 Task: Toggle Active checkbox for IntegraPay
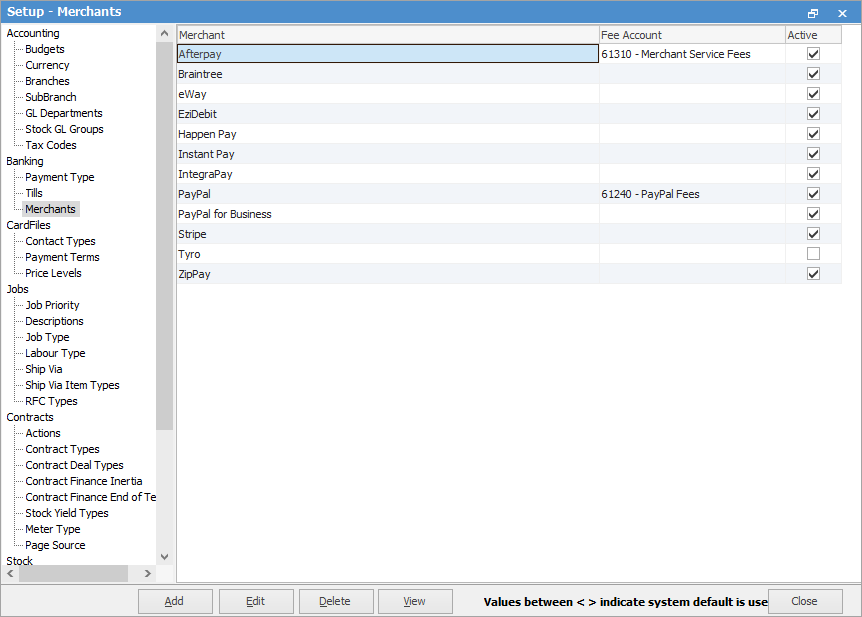813,174
